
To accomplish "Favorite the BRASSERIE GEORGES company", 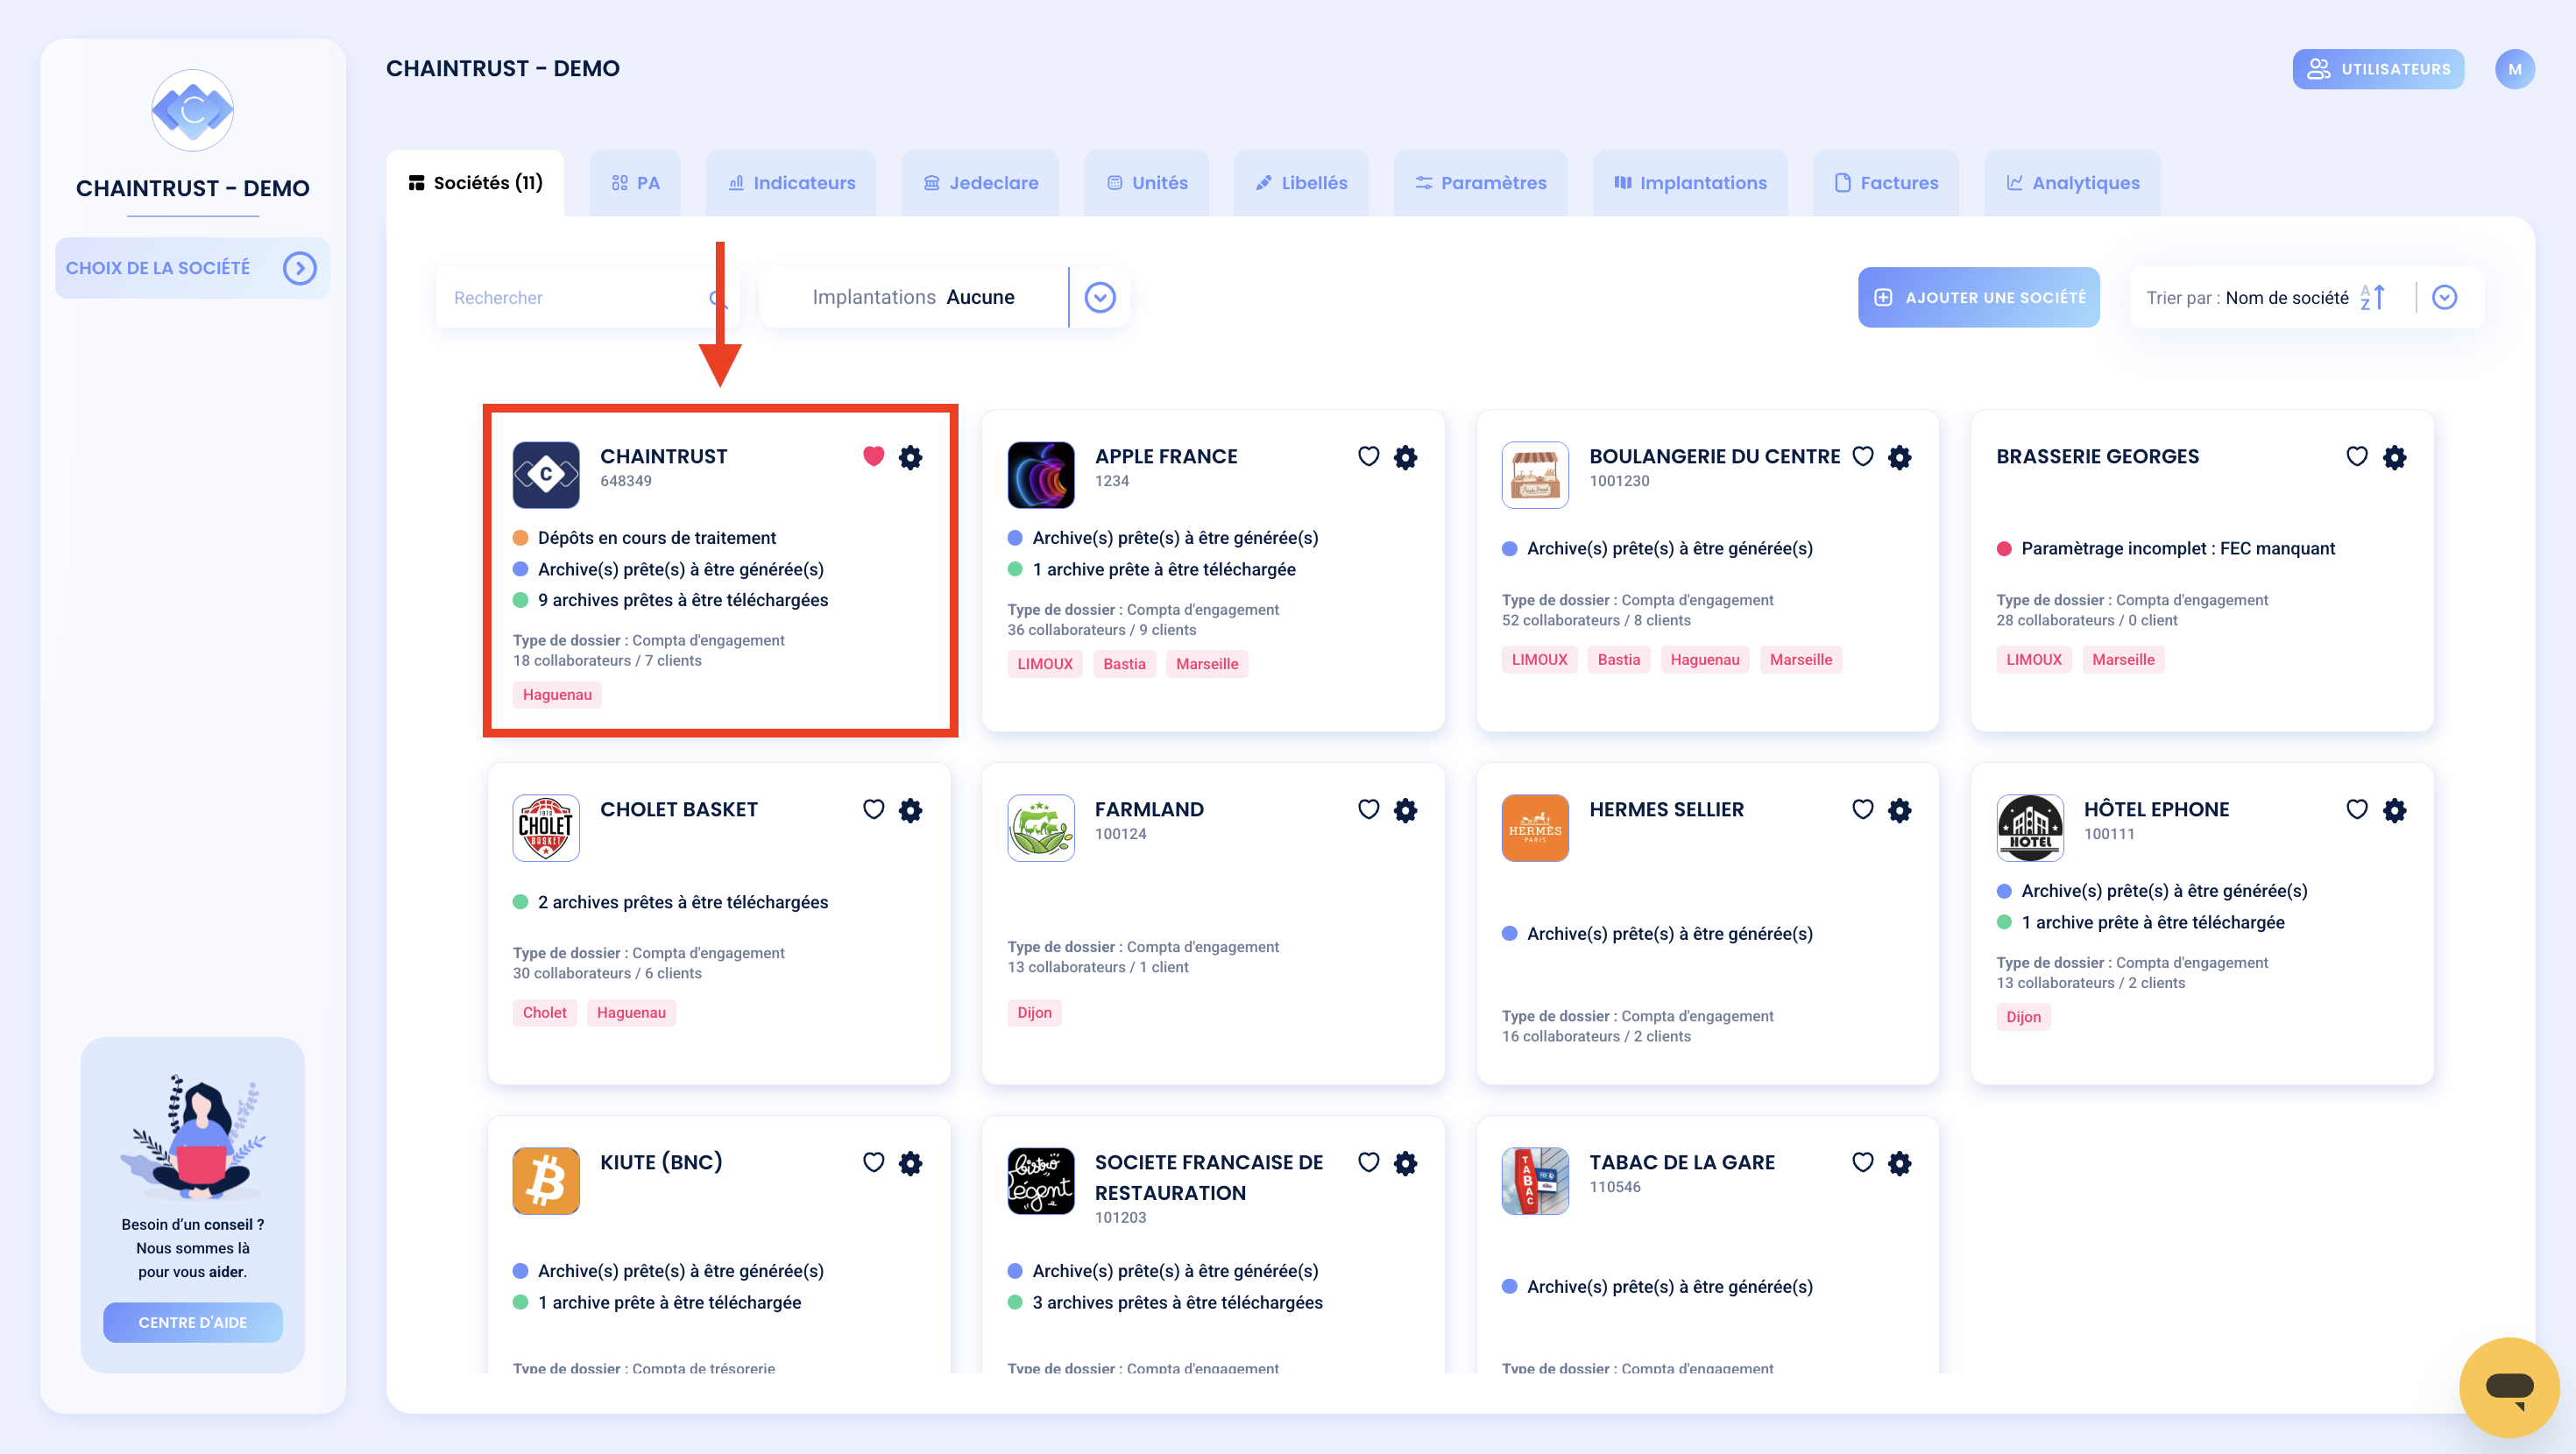I will (x=2357, y=456).
